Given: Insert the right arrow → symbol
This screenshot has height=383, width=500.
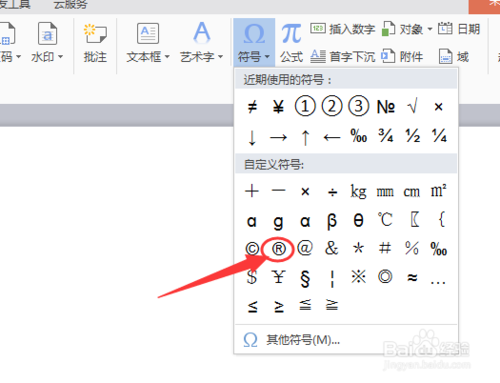Looking at the screenshot, I should [x=278, y=137].
